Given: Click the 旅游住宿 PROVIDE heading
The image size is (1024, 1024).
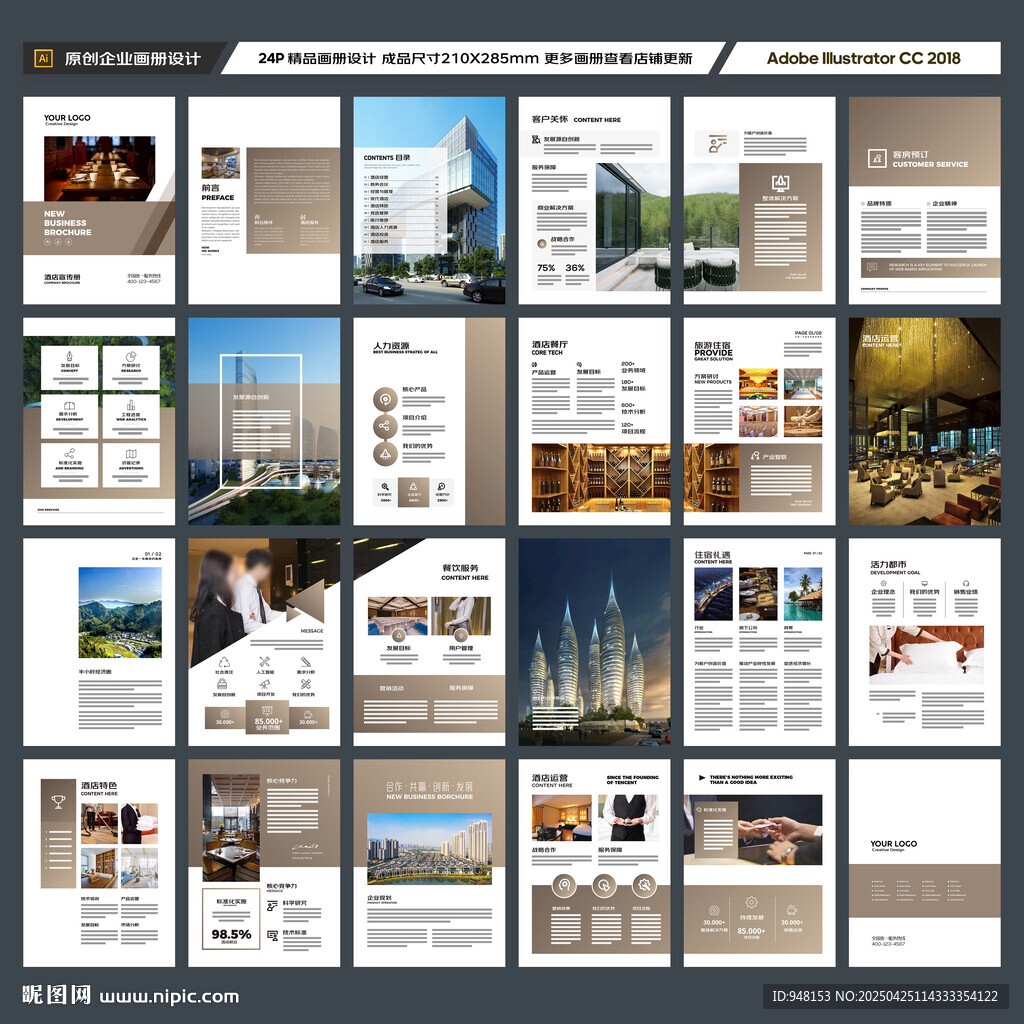Looking at the screenshot, I should [713, 350].
